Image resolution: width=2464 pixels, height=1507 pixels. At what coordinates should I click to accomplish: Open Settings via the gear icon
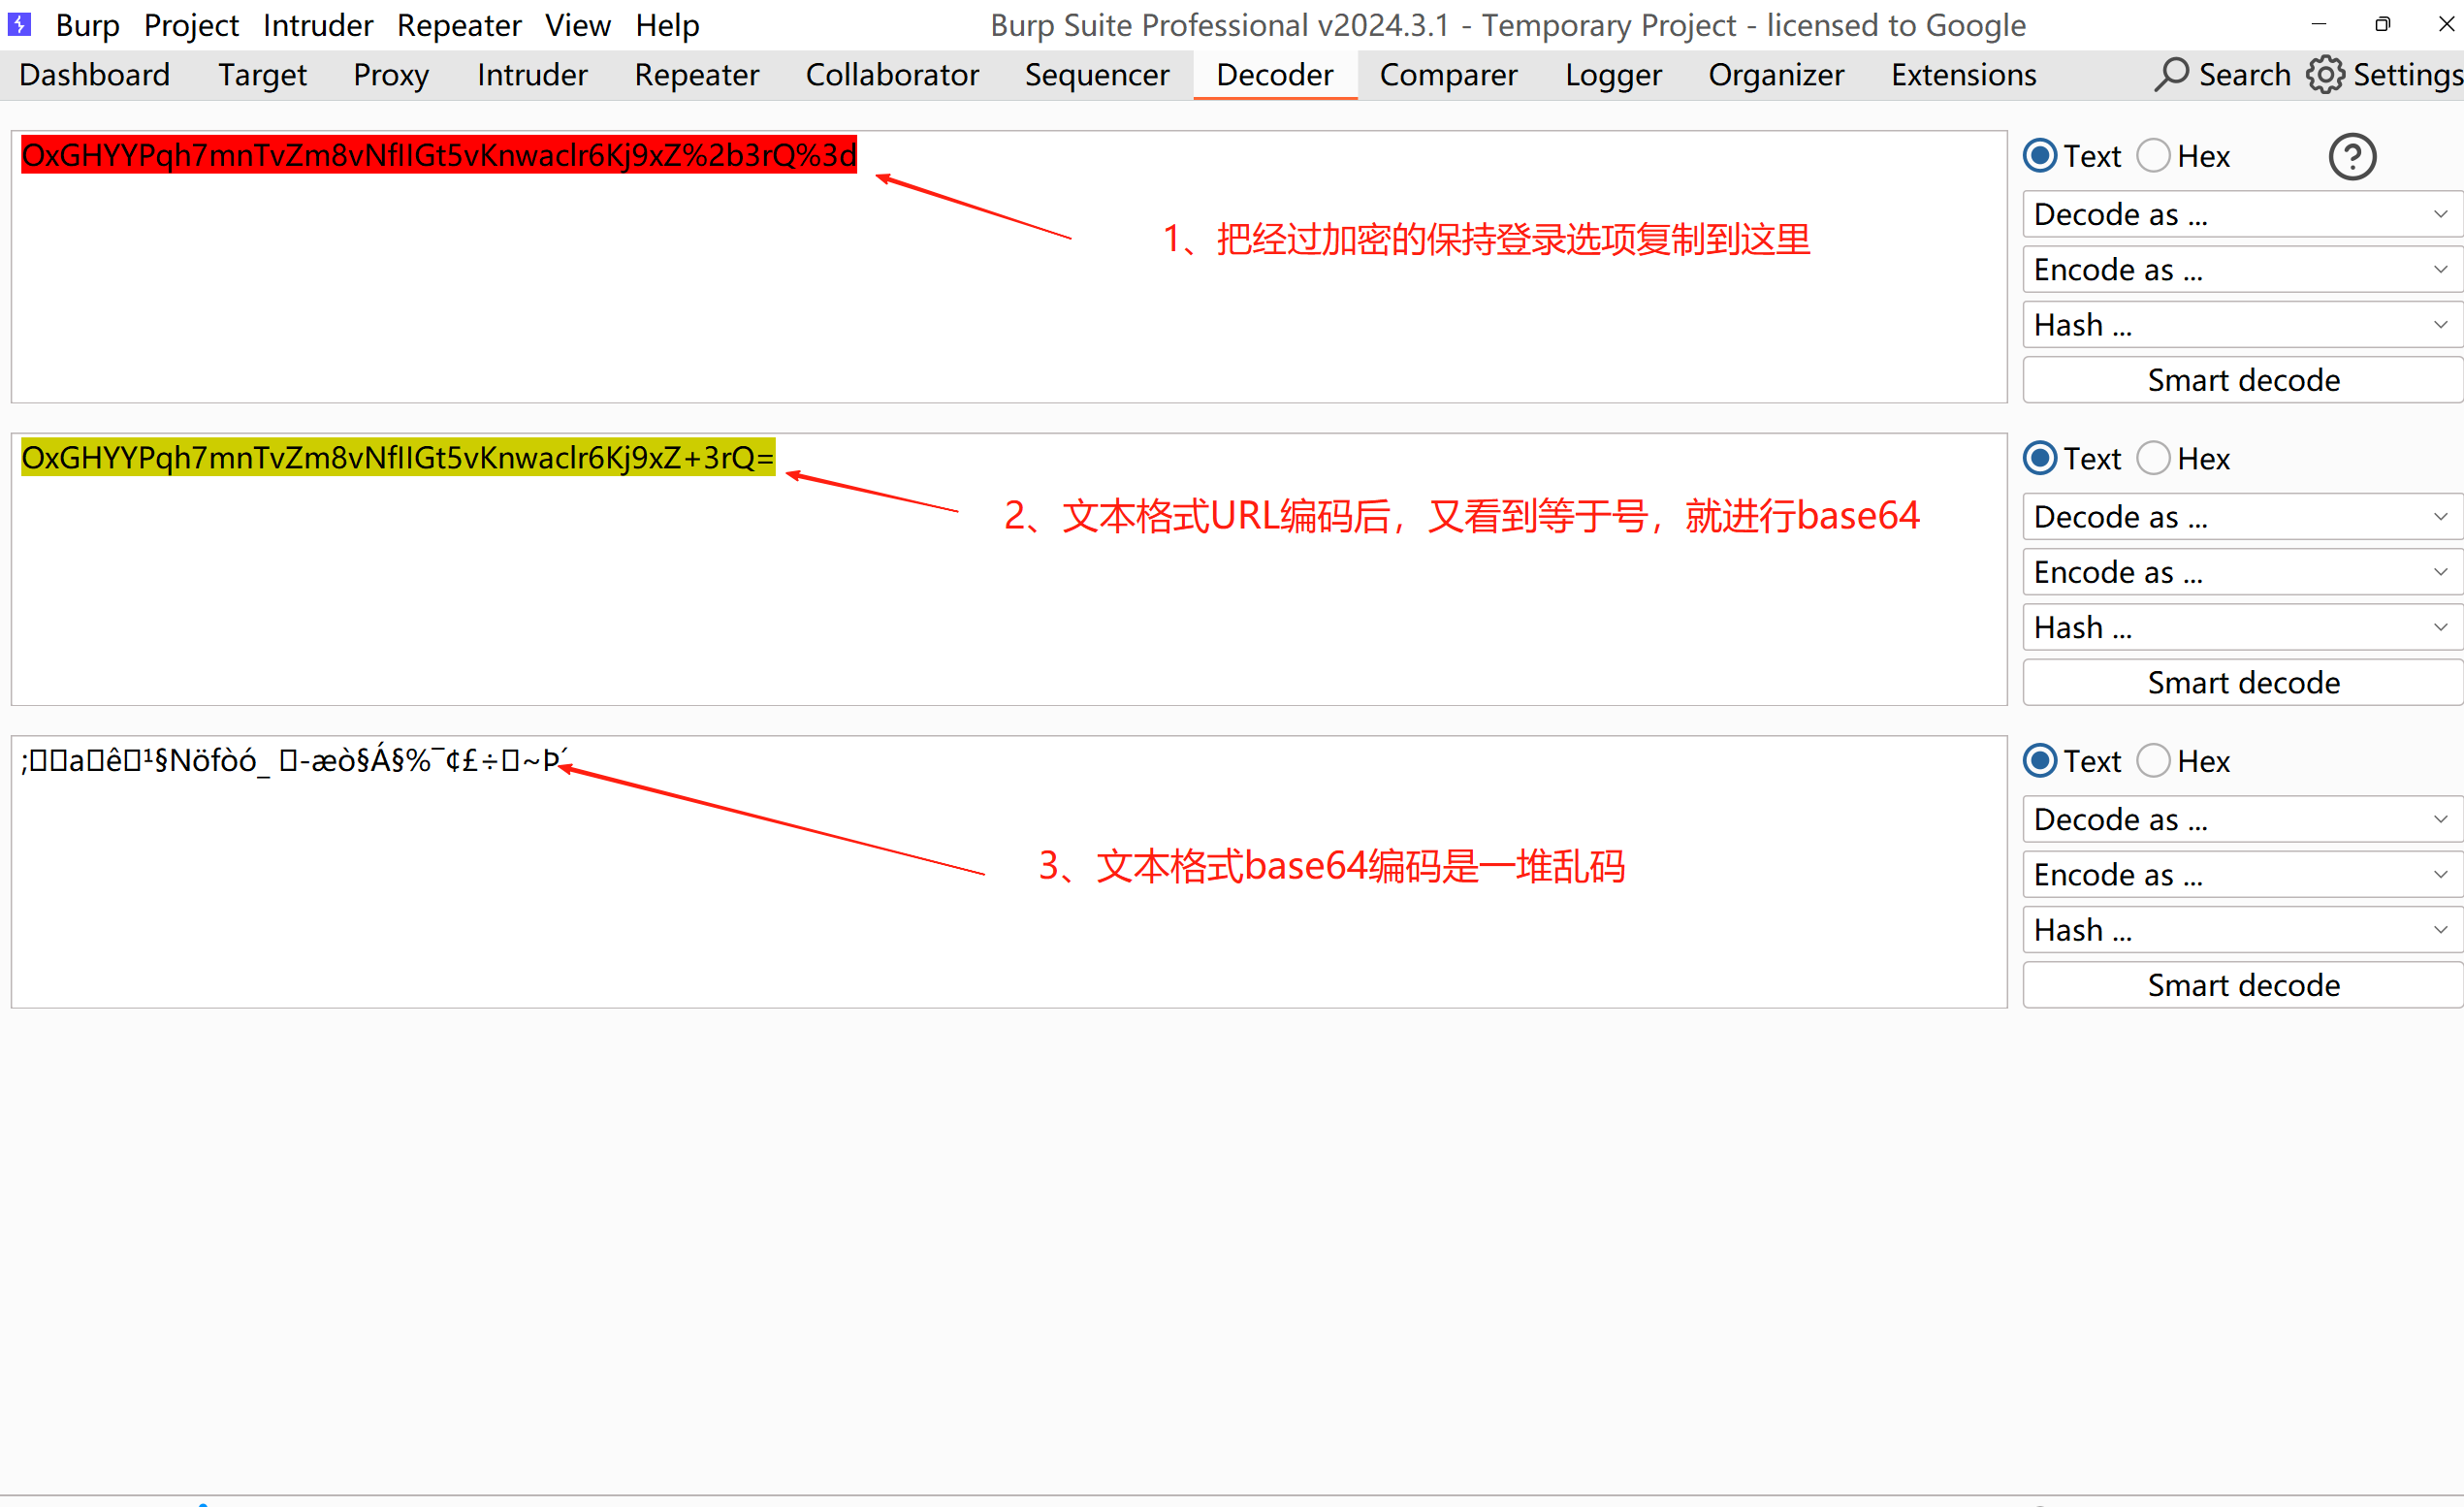pyautogui.click(x=2324, y=75)
